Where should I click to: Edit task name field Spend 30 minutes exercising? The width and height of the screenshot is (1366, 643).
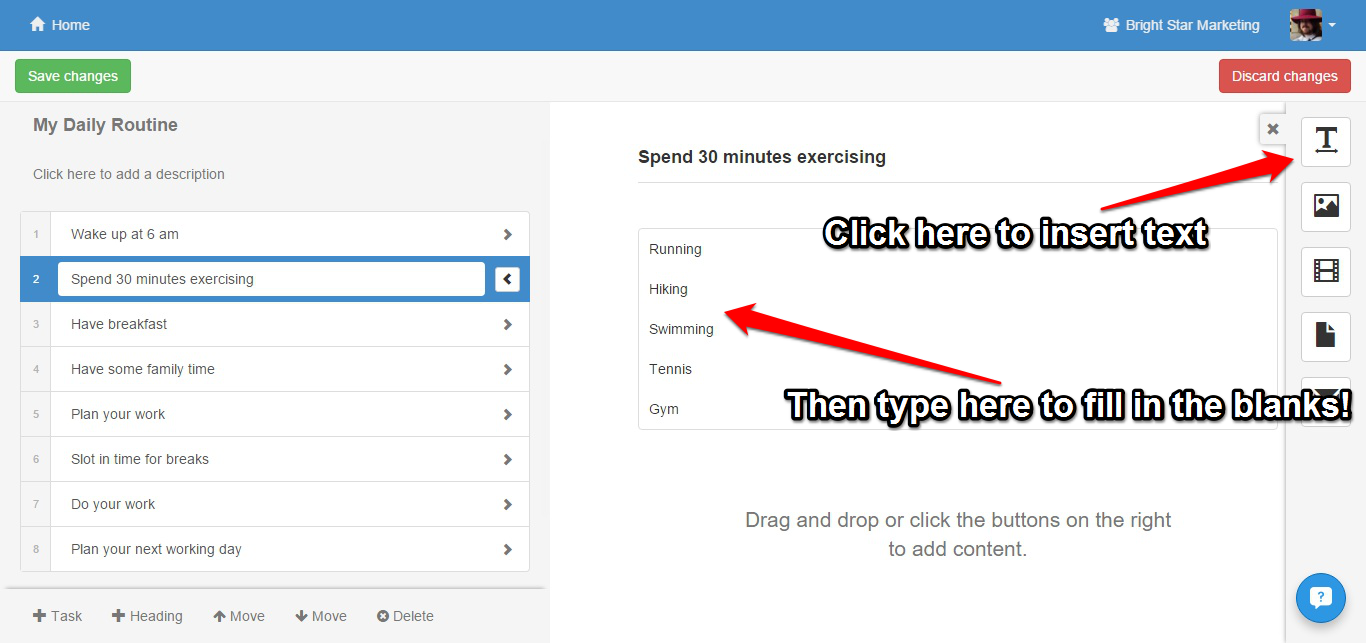point(271,279)
